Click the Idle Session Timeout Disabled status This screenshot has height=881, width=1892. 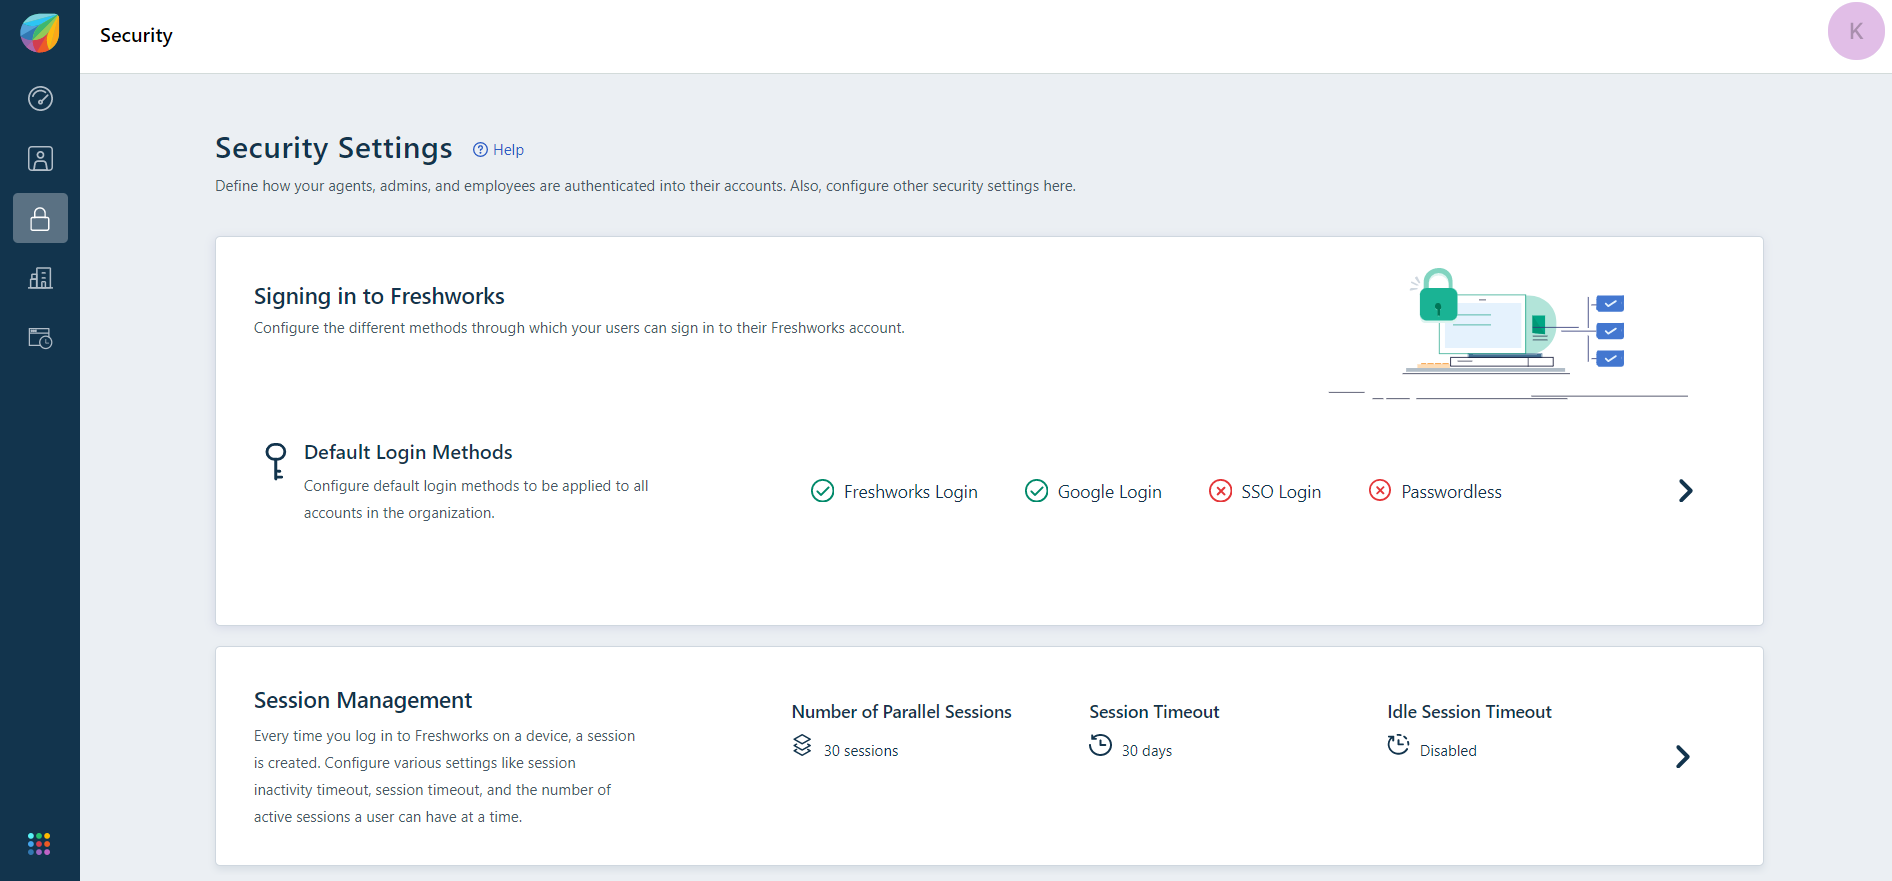point(1447,751)
